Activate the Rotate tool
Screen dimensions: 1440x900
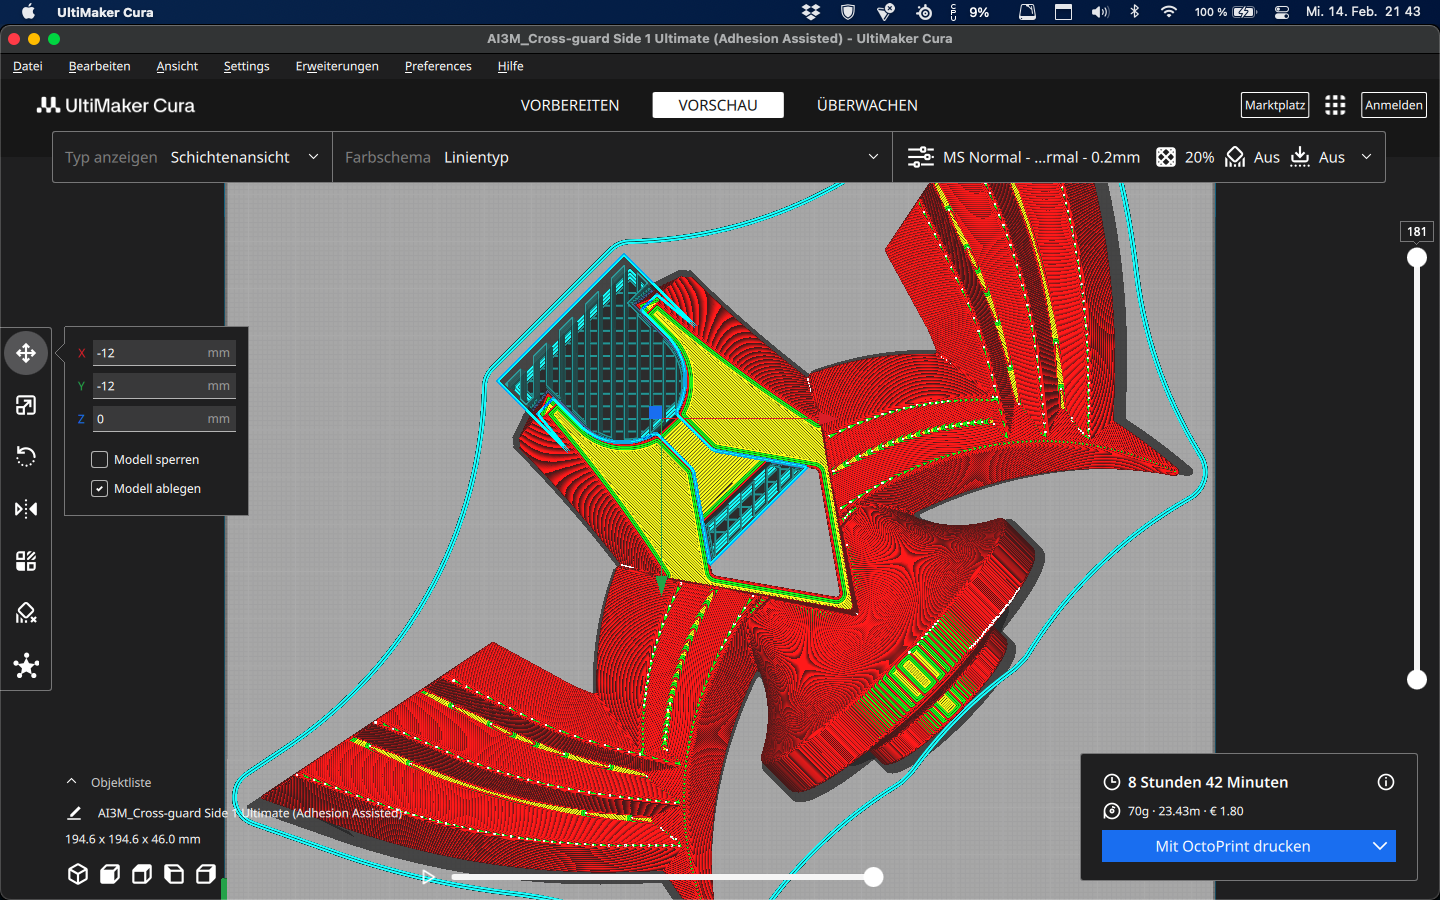pos(26,457)
